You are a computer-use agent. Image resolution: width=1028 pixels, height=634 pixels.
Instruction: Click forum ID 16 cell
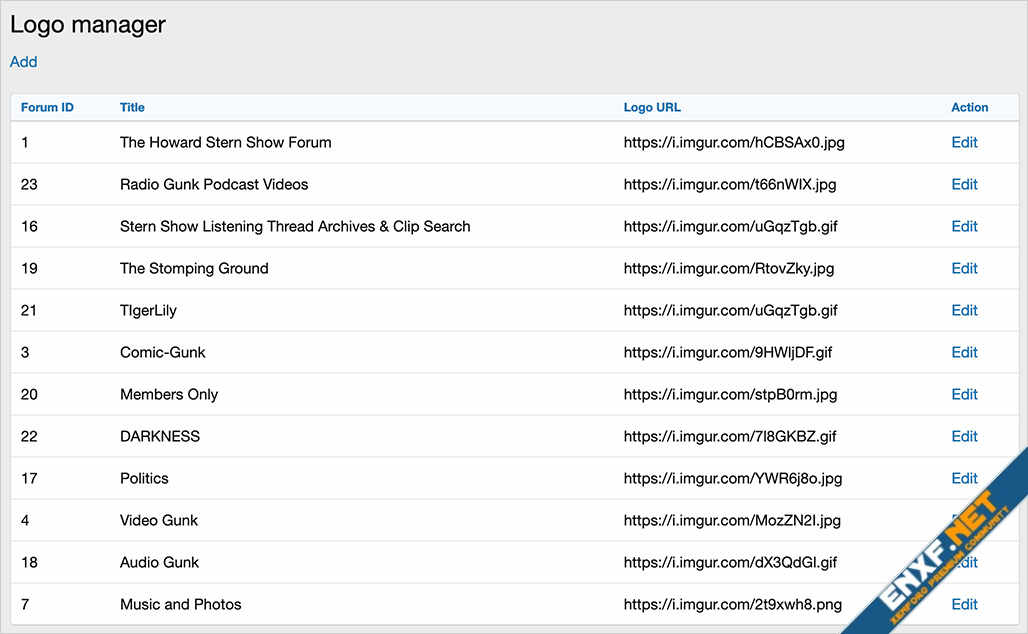[29, 226]
